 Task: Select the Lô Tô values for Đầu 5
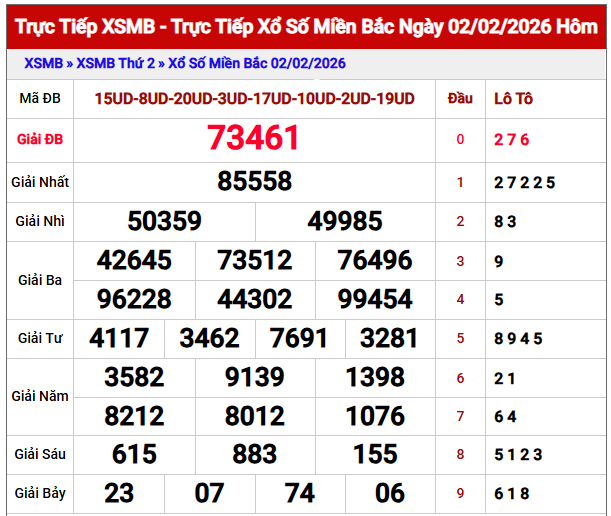tap(518, 338)
